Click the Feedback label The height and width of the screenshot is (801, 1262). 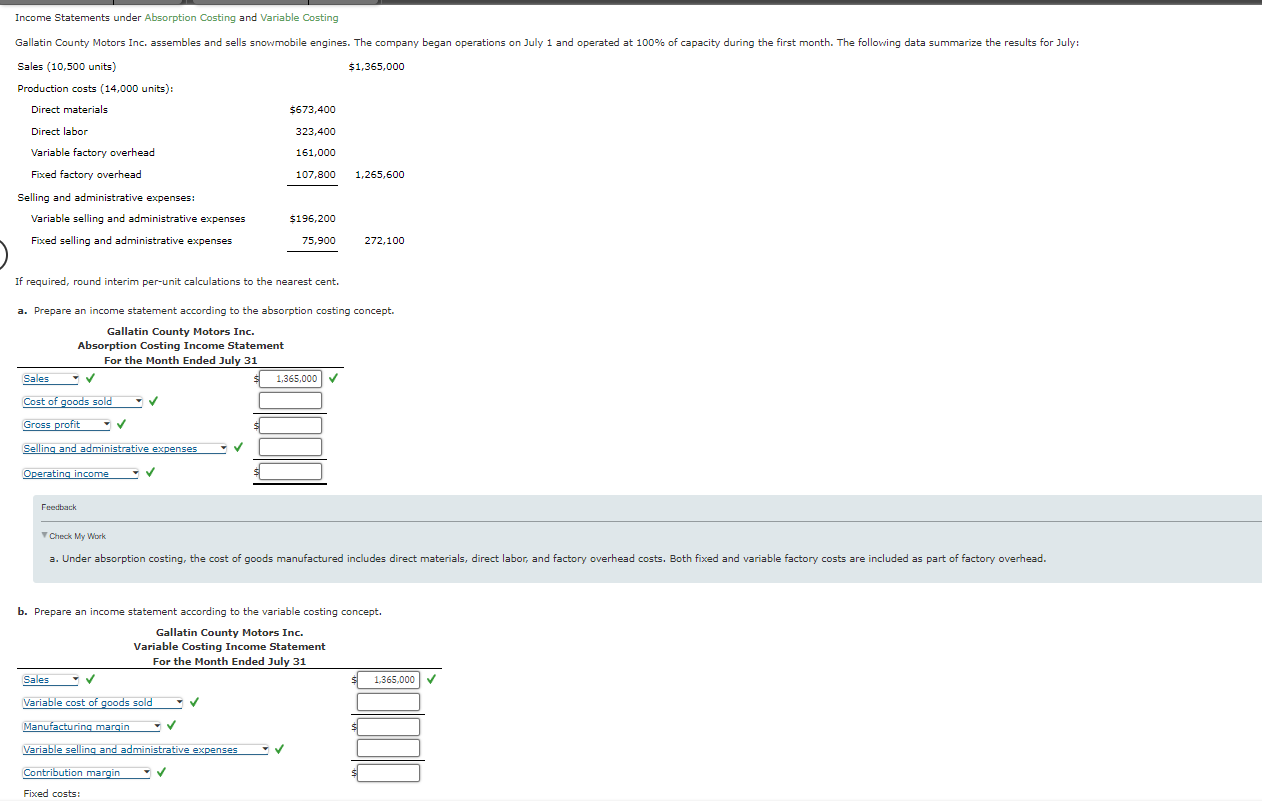pos(59,508)
